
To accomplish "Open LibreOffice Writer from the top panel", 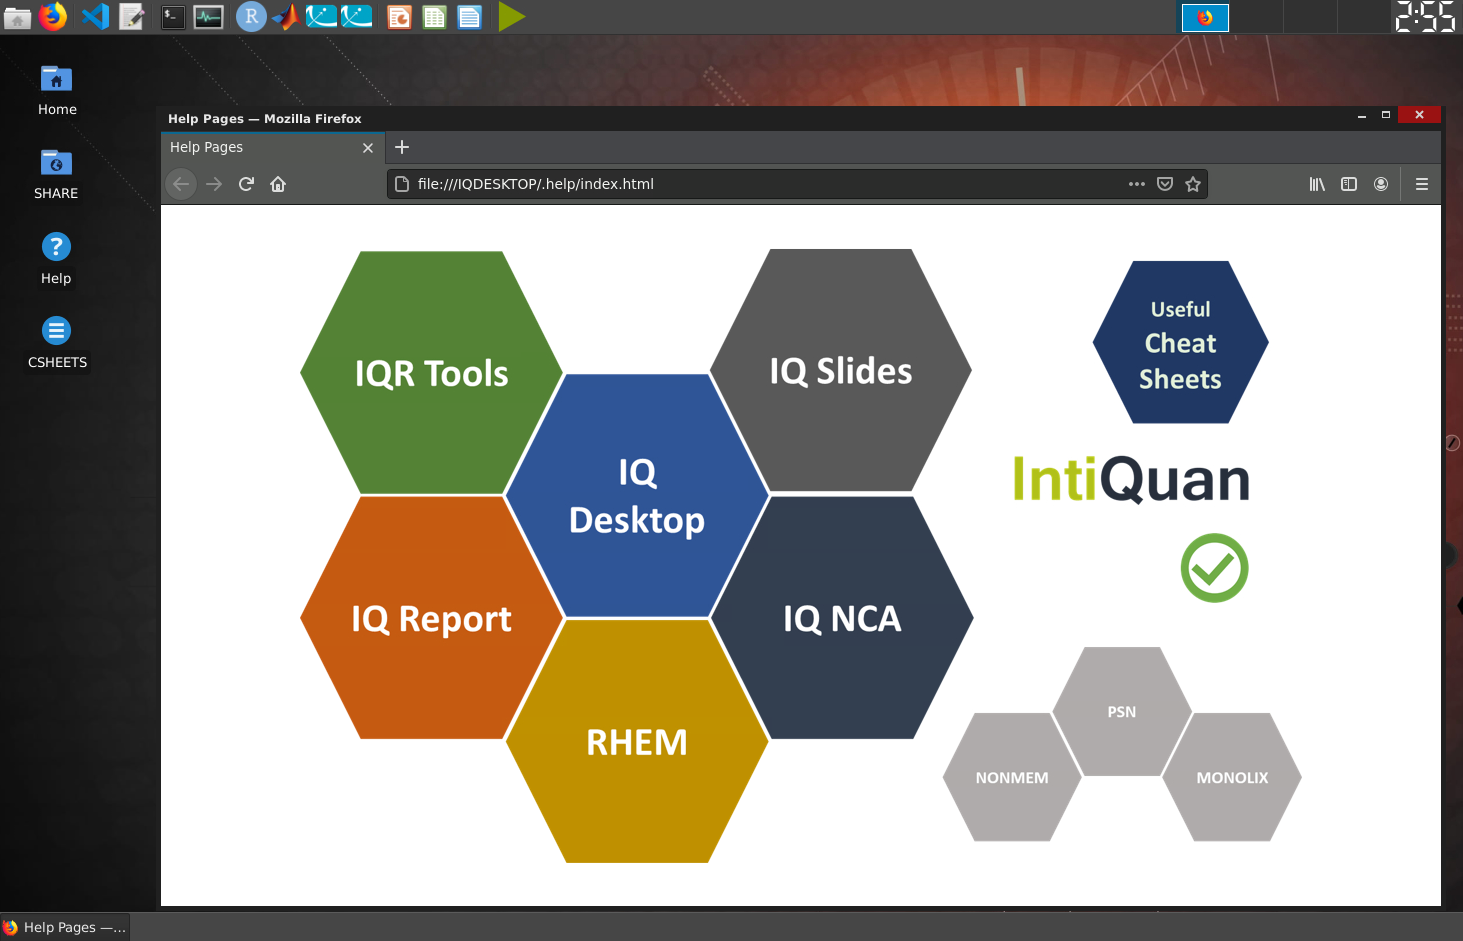I will click(469, 17).
